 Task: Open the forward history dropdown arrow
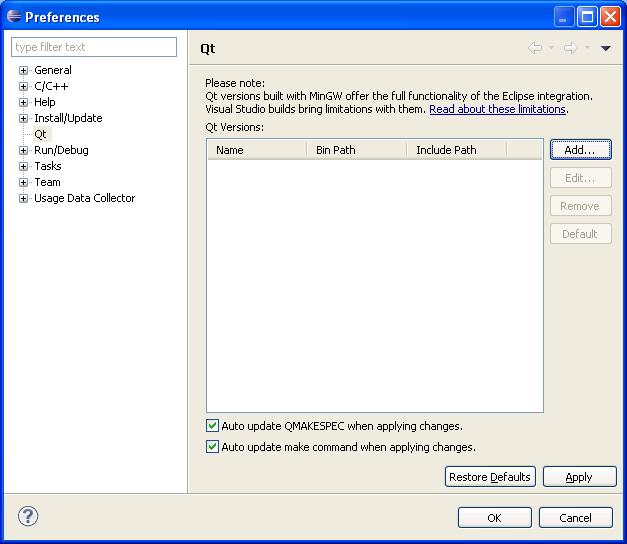click(587, 48)
